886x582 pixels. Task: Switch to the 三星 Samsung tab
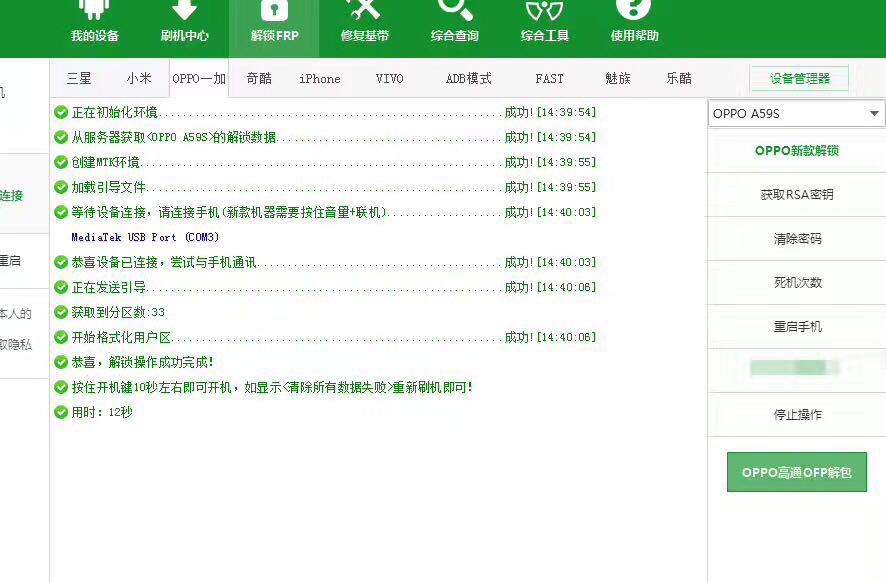pyautogui.click(x=78, y=78)
